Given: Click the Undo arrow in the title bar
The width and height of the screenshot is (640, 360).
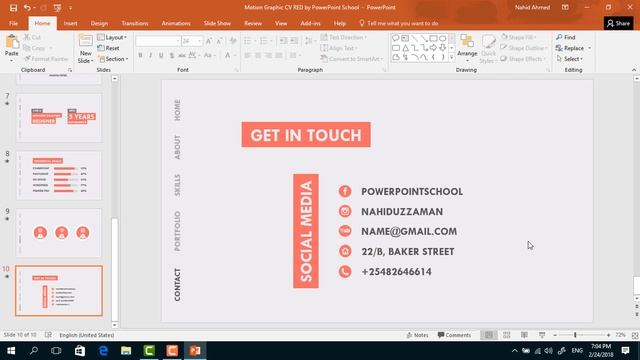Looking at the screenshot, I should [27, 8].
